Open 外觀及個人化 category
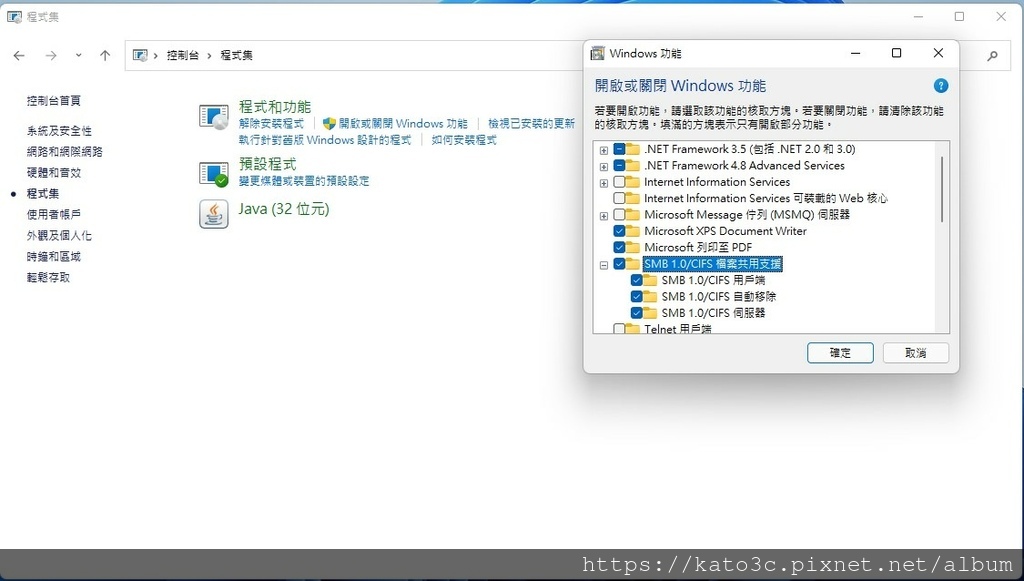1024x581 pixels. click(59, 235)
